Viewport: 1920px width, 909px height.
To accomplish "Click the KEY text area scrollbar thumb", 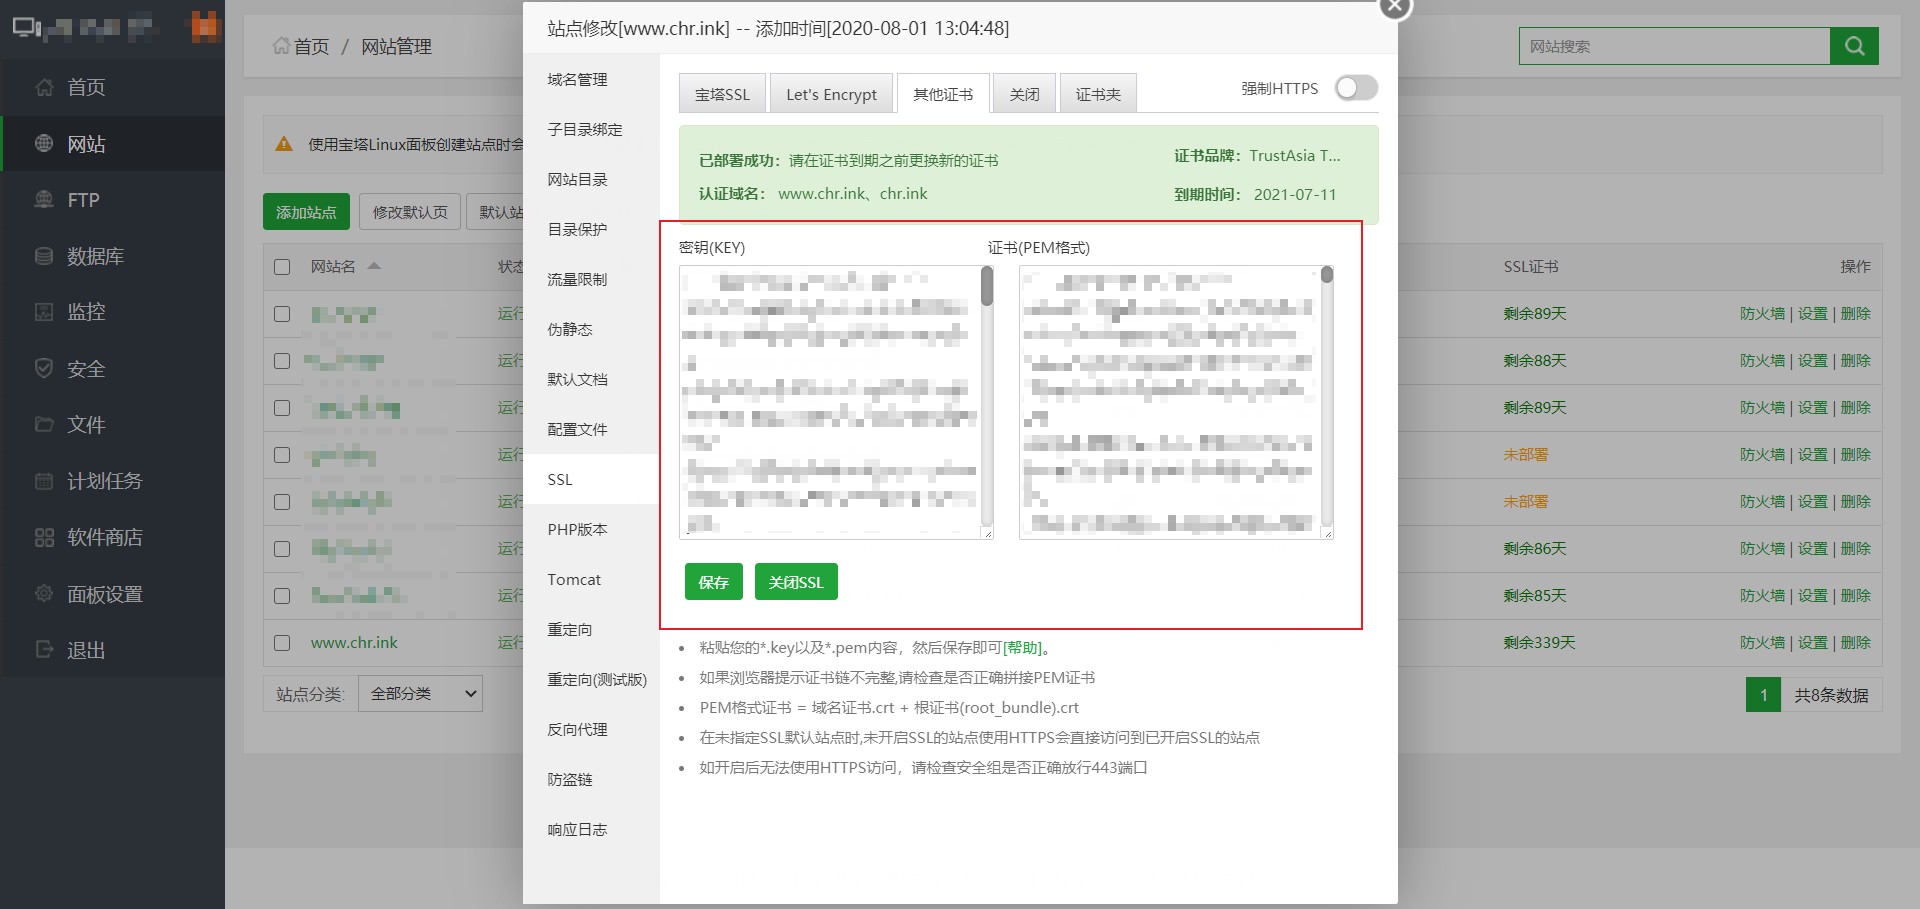I will tap(987, 286).
